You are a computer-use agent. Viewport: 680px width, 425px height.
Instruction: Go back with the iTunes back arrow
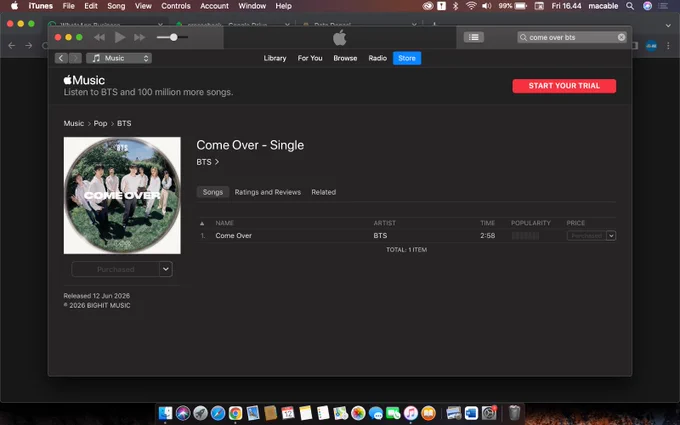(61, 58)
